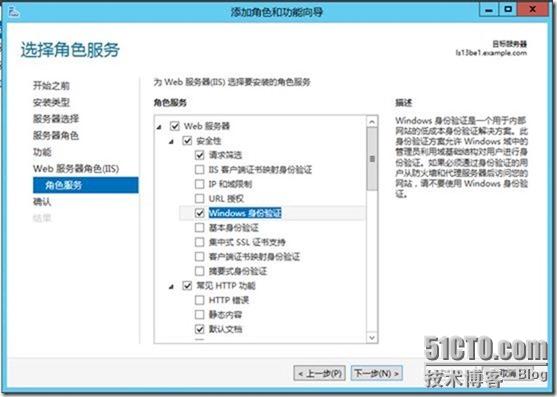
Task: Click the 上一步(P) button
Action: tap(320, 374)
